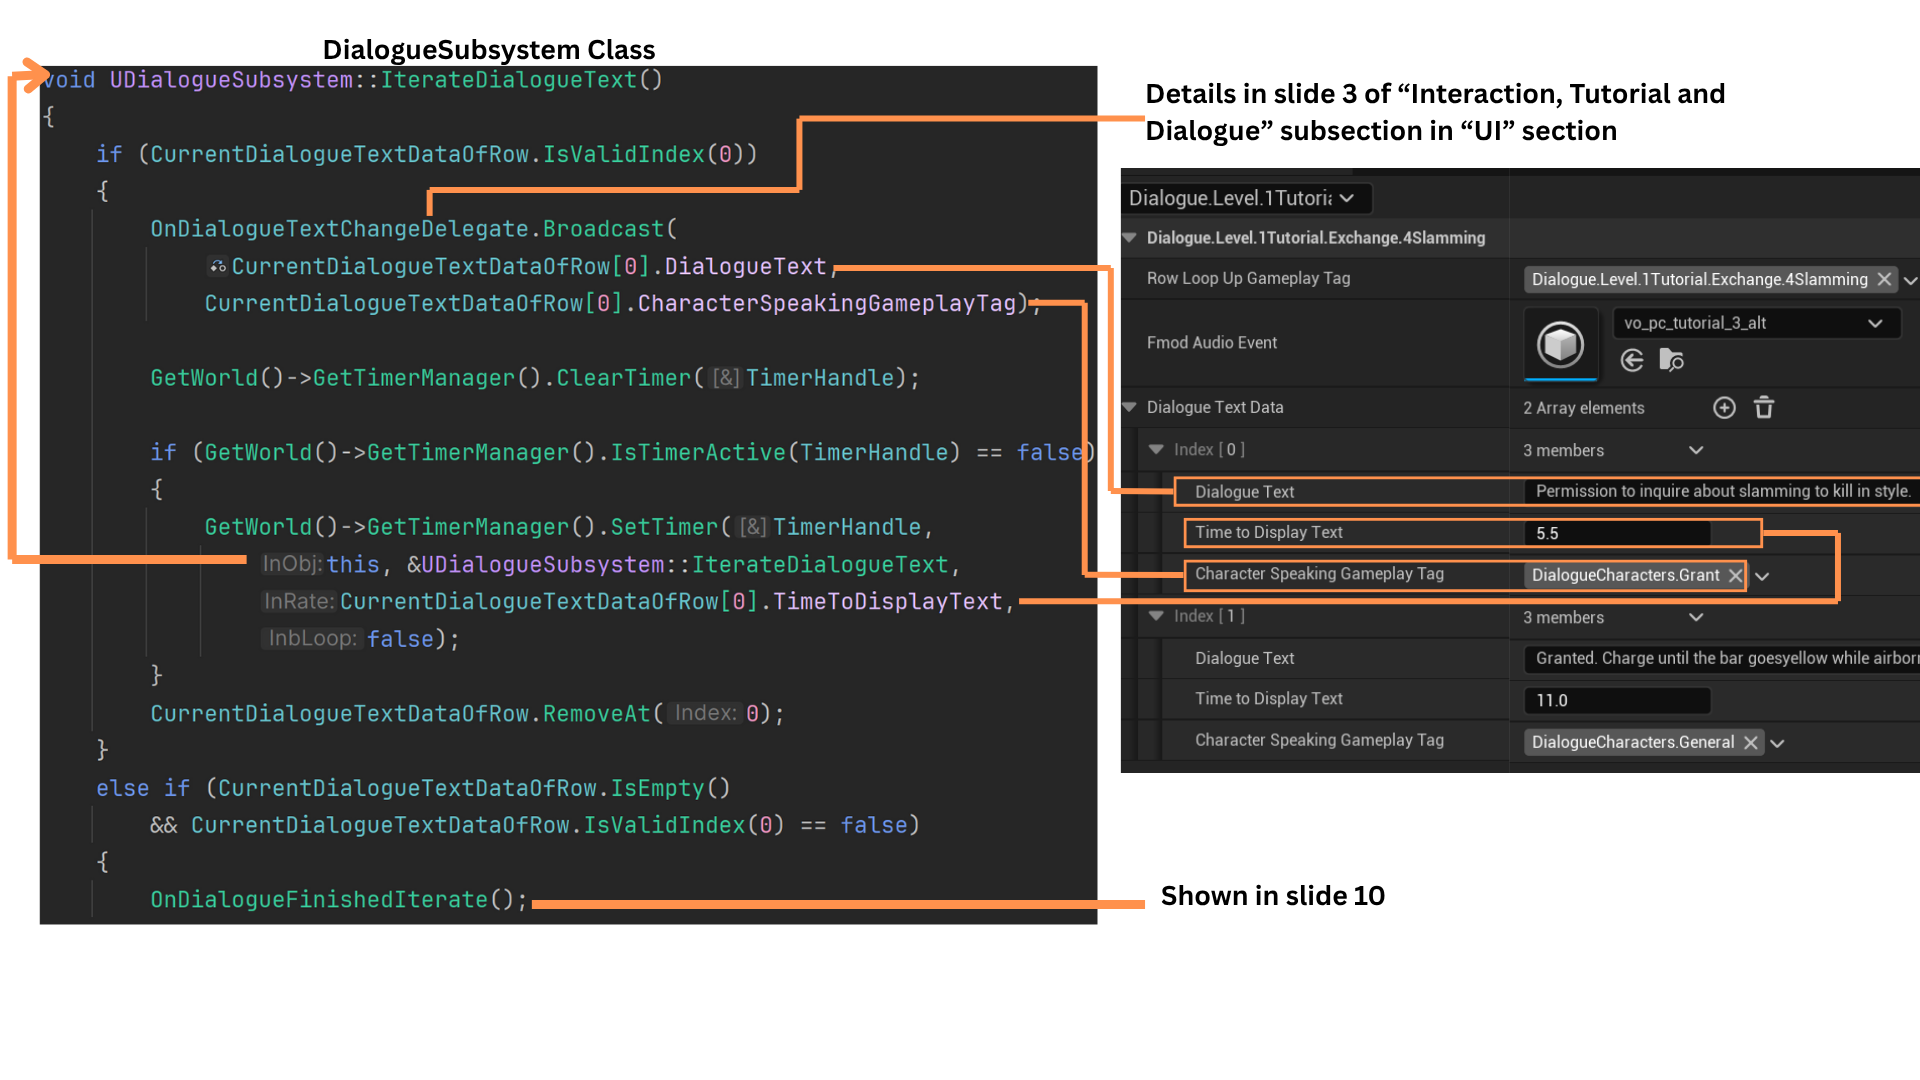Image resolution: width=1920 pixels, height=1080 pixels.
Task: Collapse the Dialogue.Level.1Tutorial.Exchange.4Slamming row header
Action: (1130, 238)
